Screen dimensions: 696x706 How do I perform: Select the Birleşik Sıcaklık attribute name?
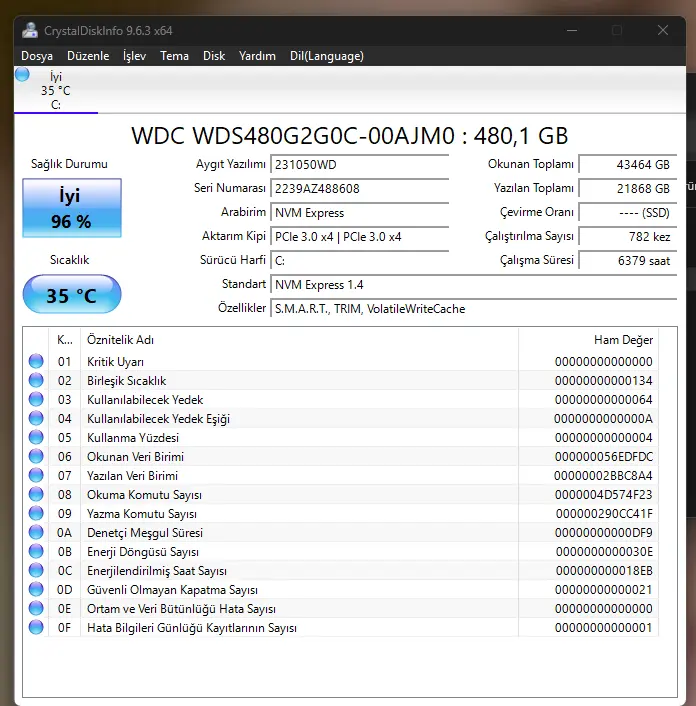(127, 380)
